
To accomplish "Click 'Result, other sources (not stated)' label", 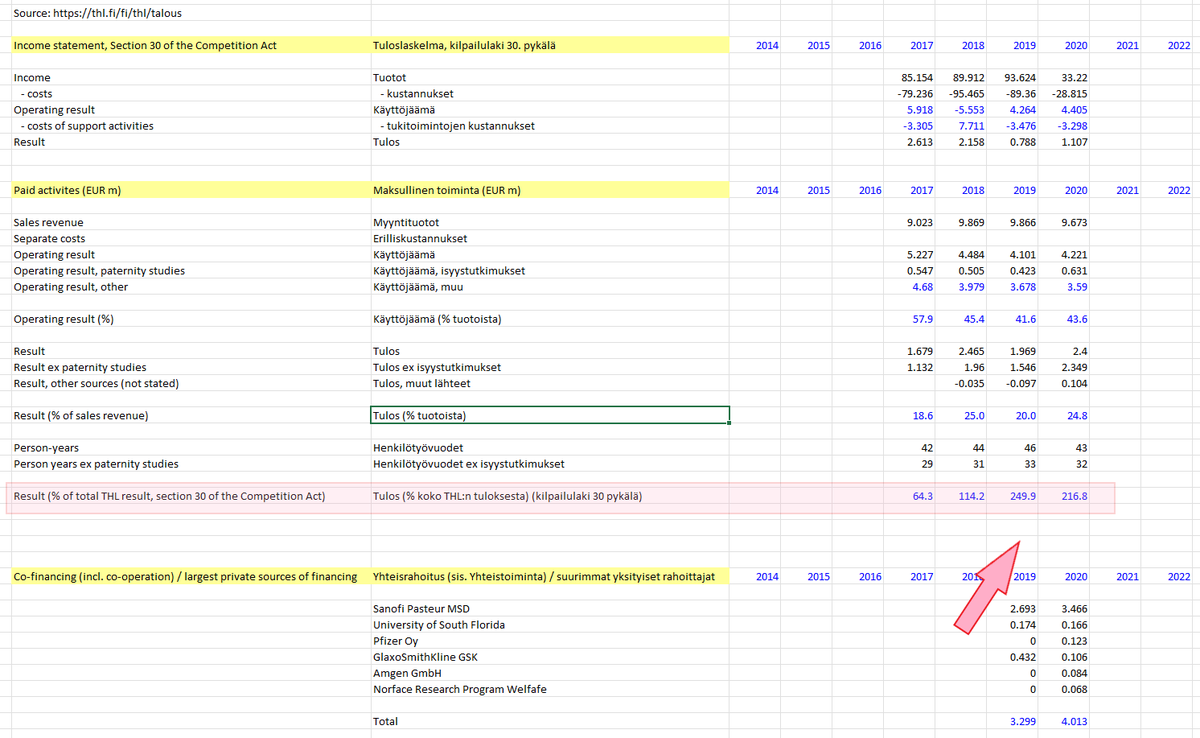I will pyautogui.click(x=96, y=383).
